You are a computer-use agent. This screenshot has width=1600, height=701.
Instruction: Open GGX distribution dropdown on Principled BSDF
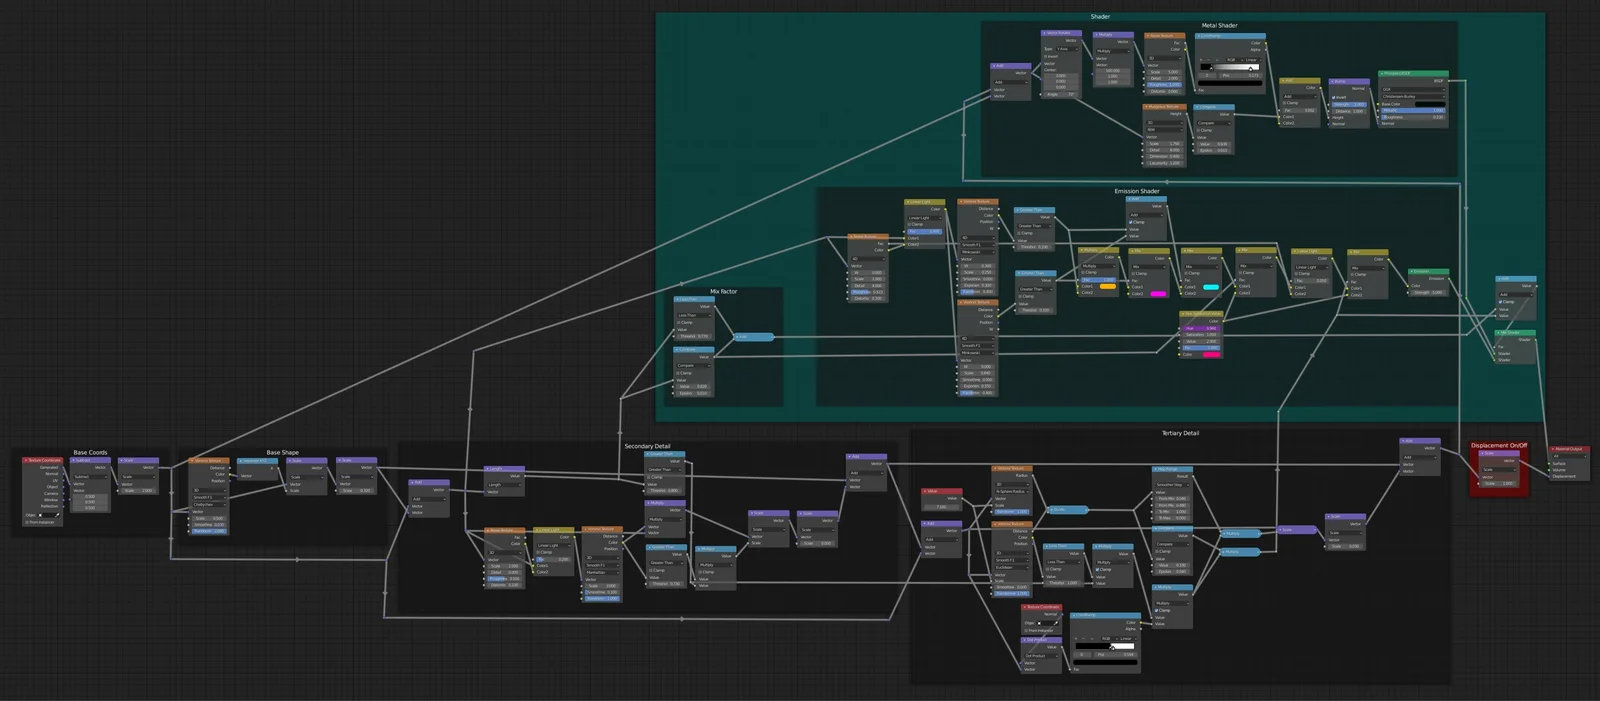1413,89
